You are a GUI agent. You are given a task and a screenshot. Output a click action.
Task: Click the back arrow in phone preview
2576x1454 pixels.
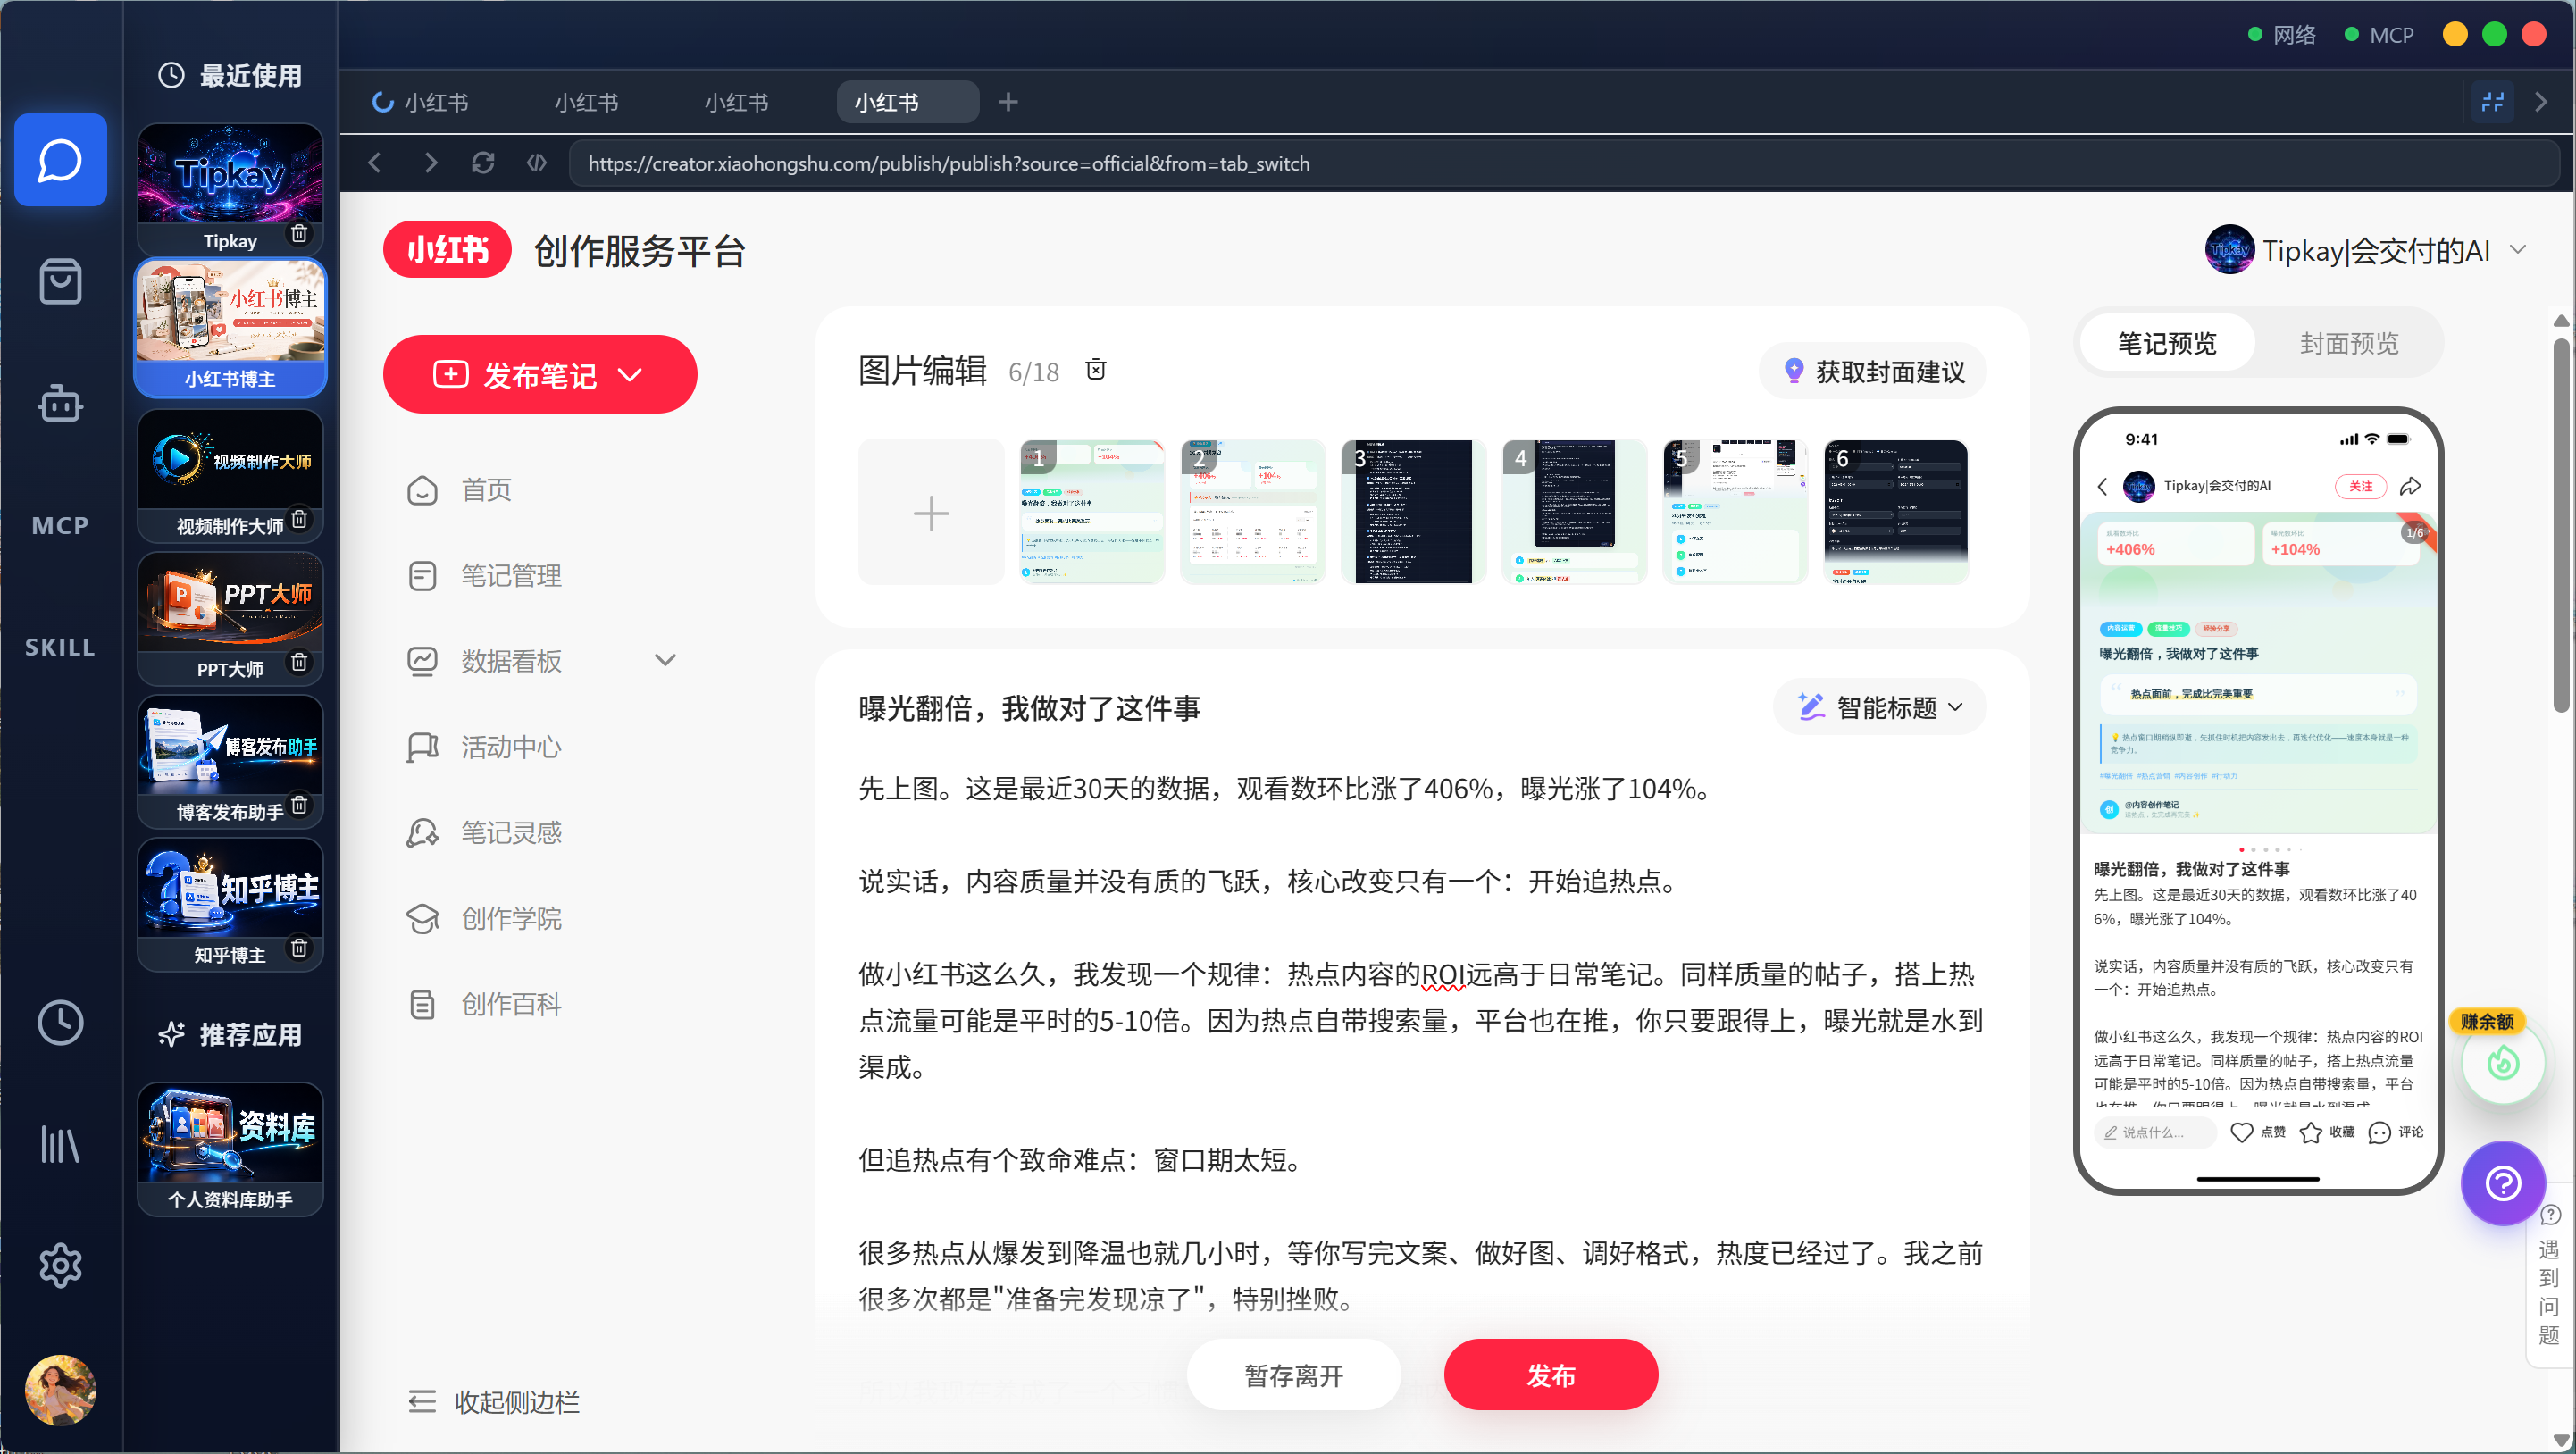click(x=2102, y=486)
